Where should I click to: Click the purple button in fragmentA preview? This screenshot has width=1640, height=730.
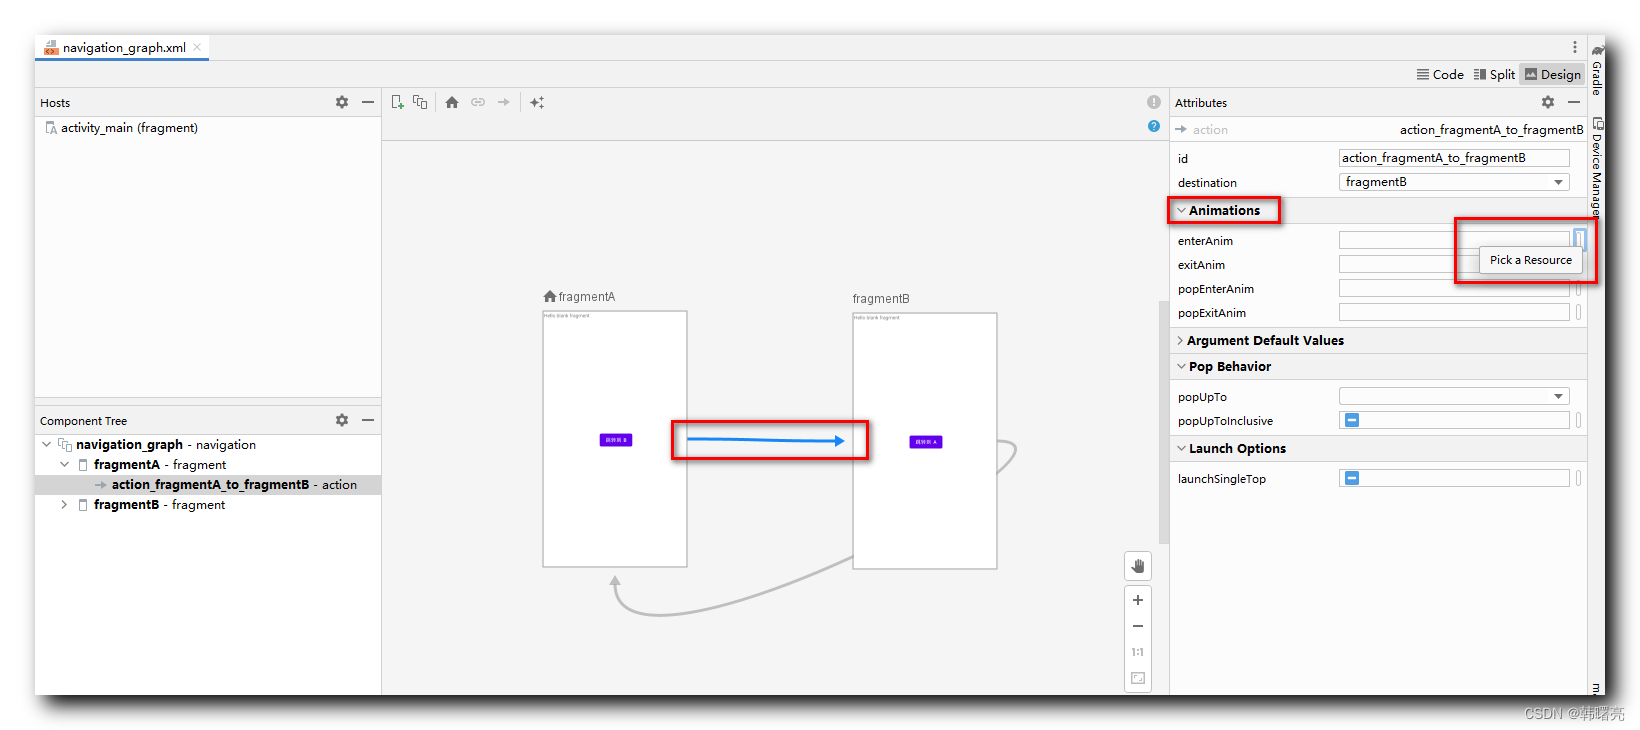coord(616,440)
